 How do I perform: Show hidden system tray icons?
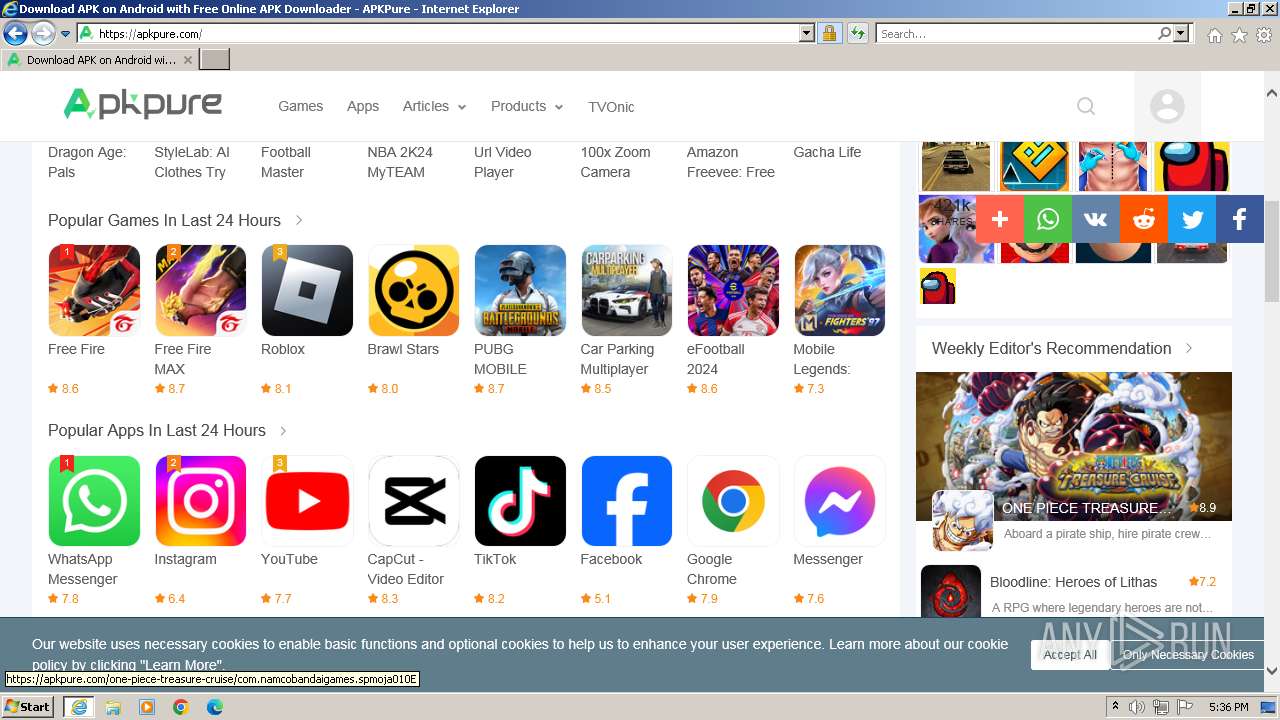pos(1115,707)
